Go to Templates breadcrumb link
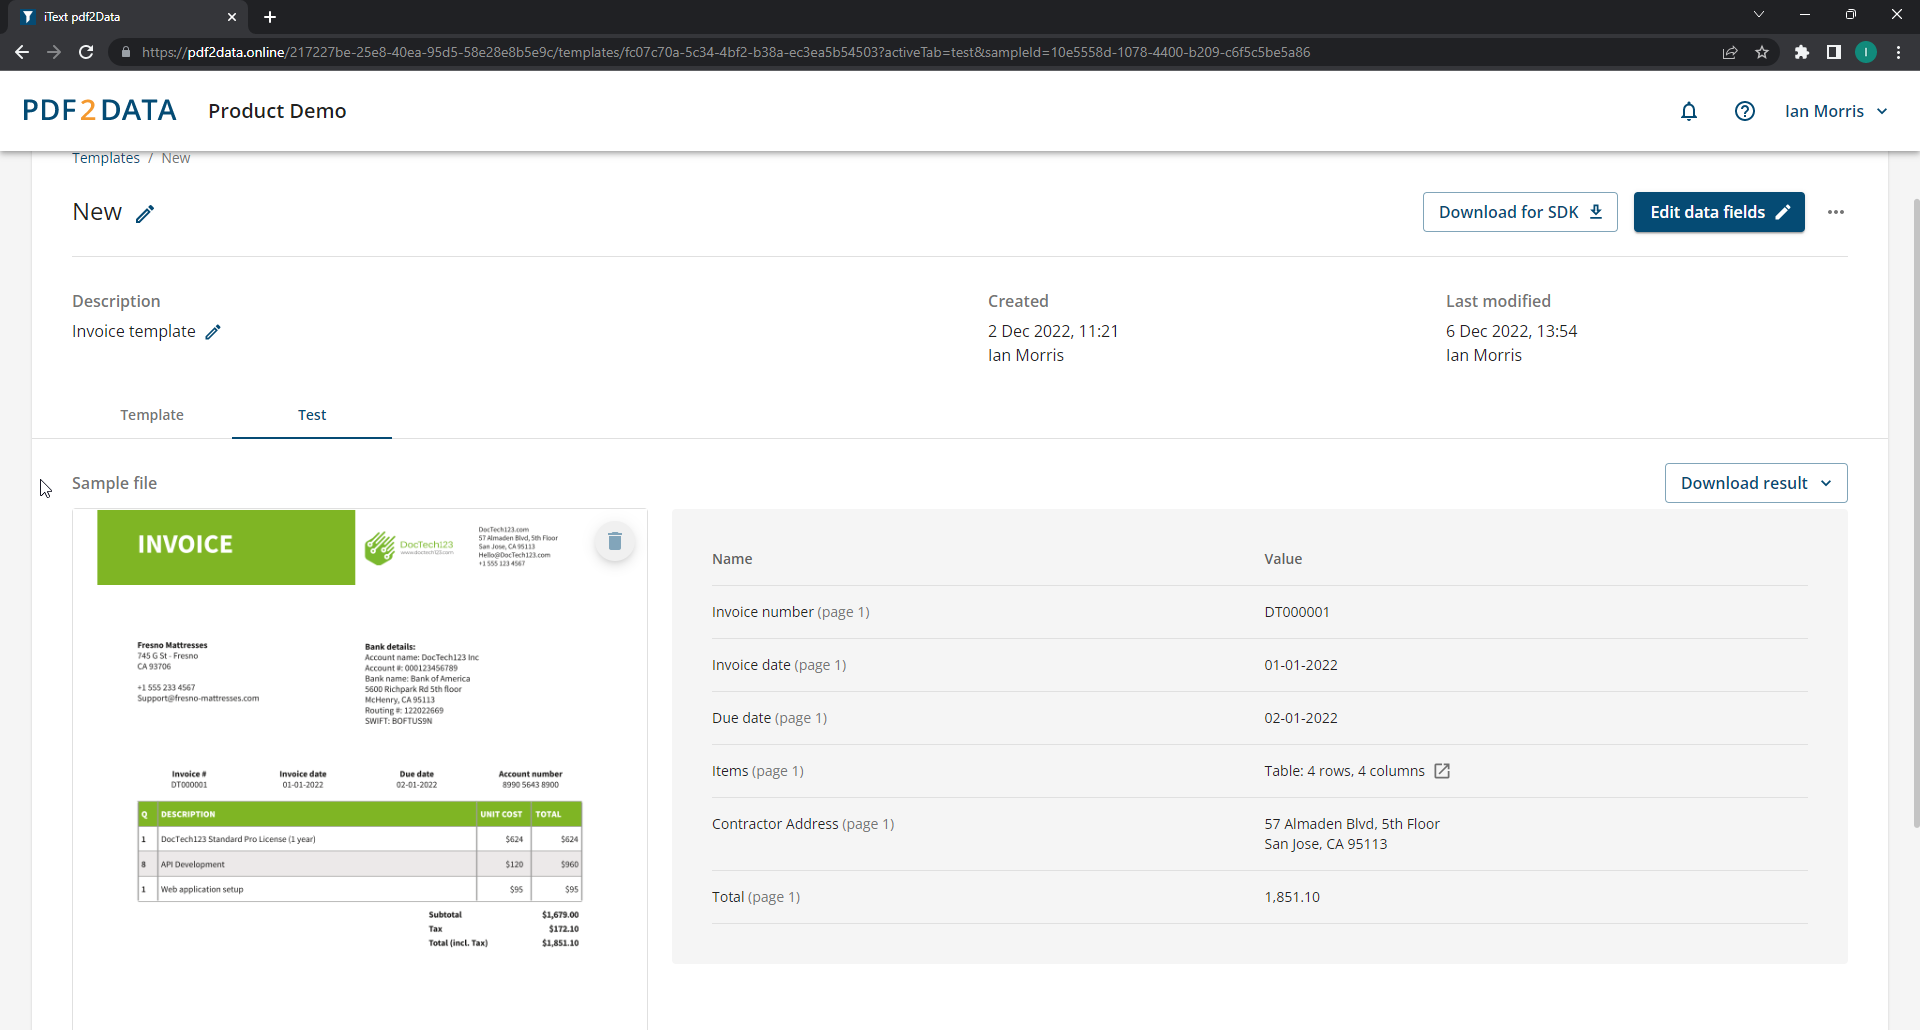Screen dimensions: 1920x1030 (106, 158)
